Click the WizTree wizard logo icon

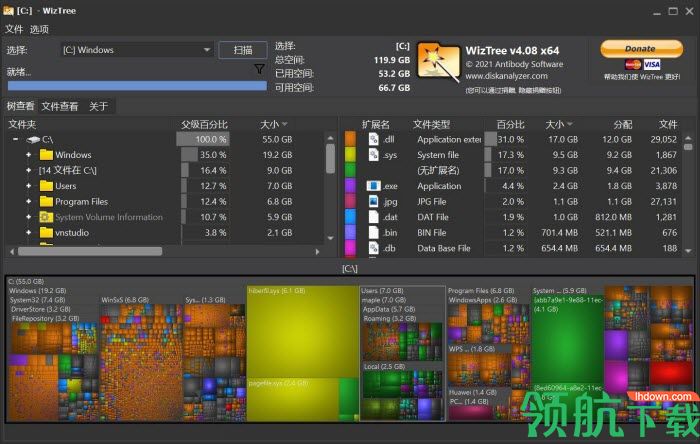tap(438, 62)
